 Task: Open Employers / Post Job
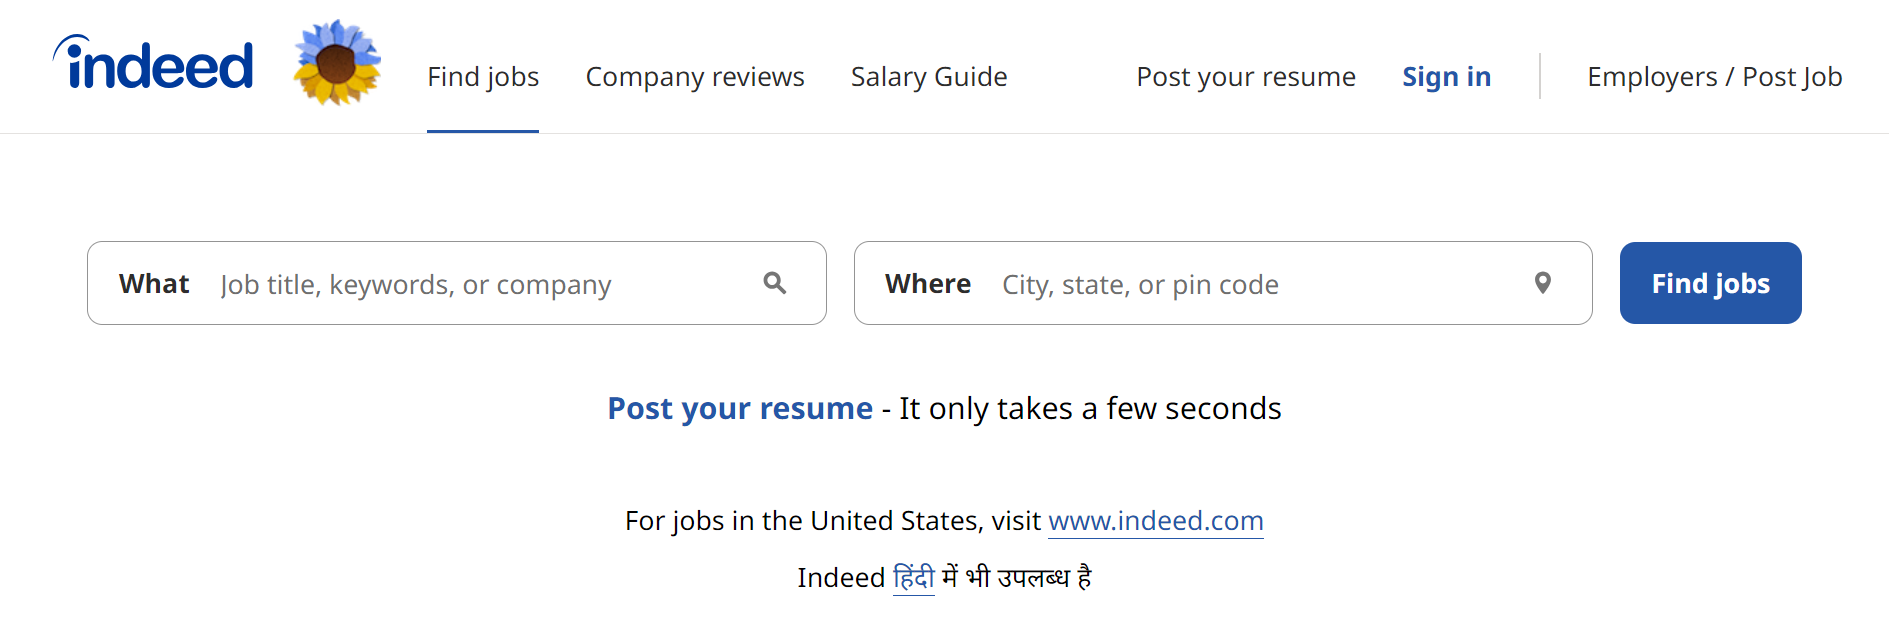[1714, 77]
